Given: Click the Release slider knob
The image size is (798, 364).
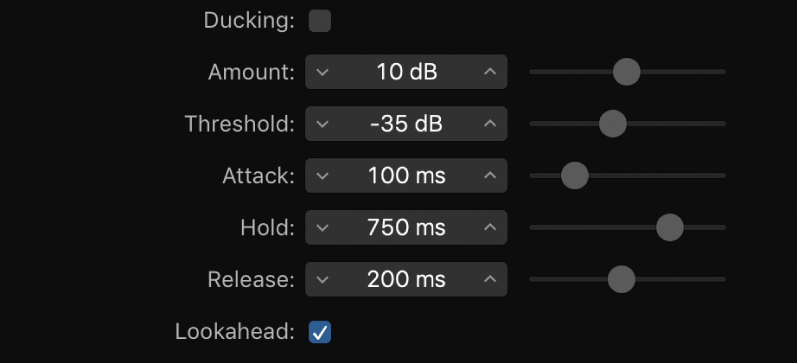Looking at the screenshot, I should (621, 279).
